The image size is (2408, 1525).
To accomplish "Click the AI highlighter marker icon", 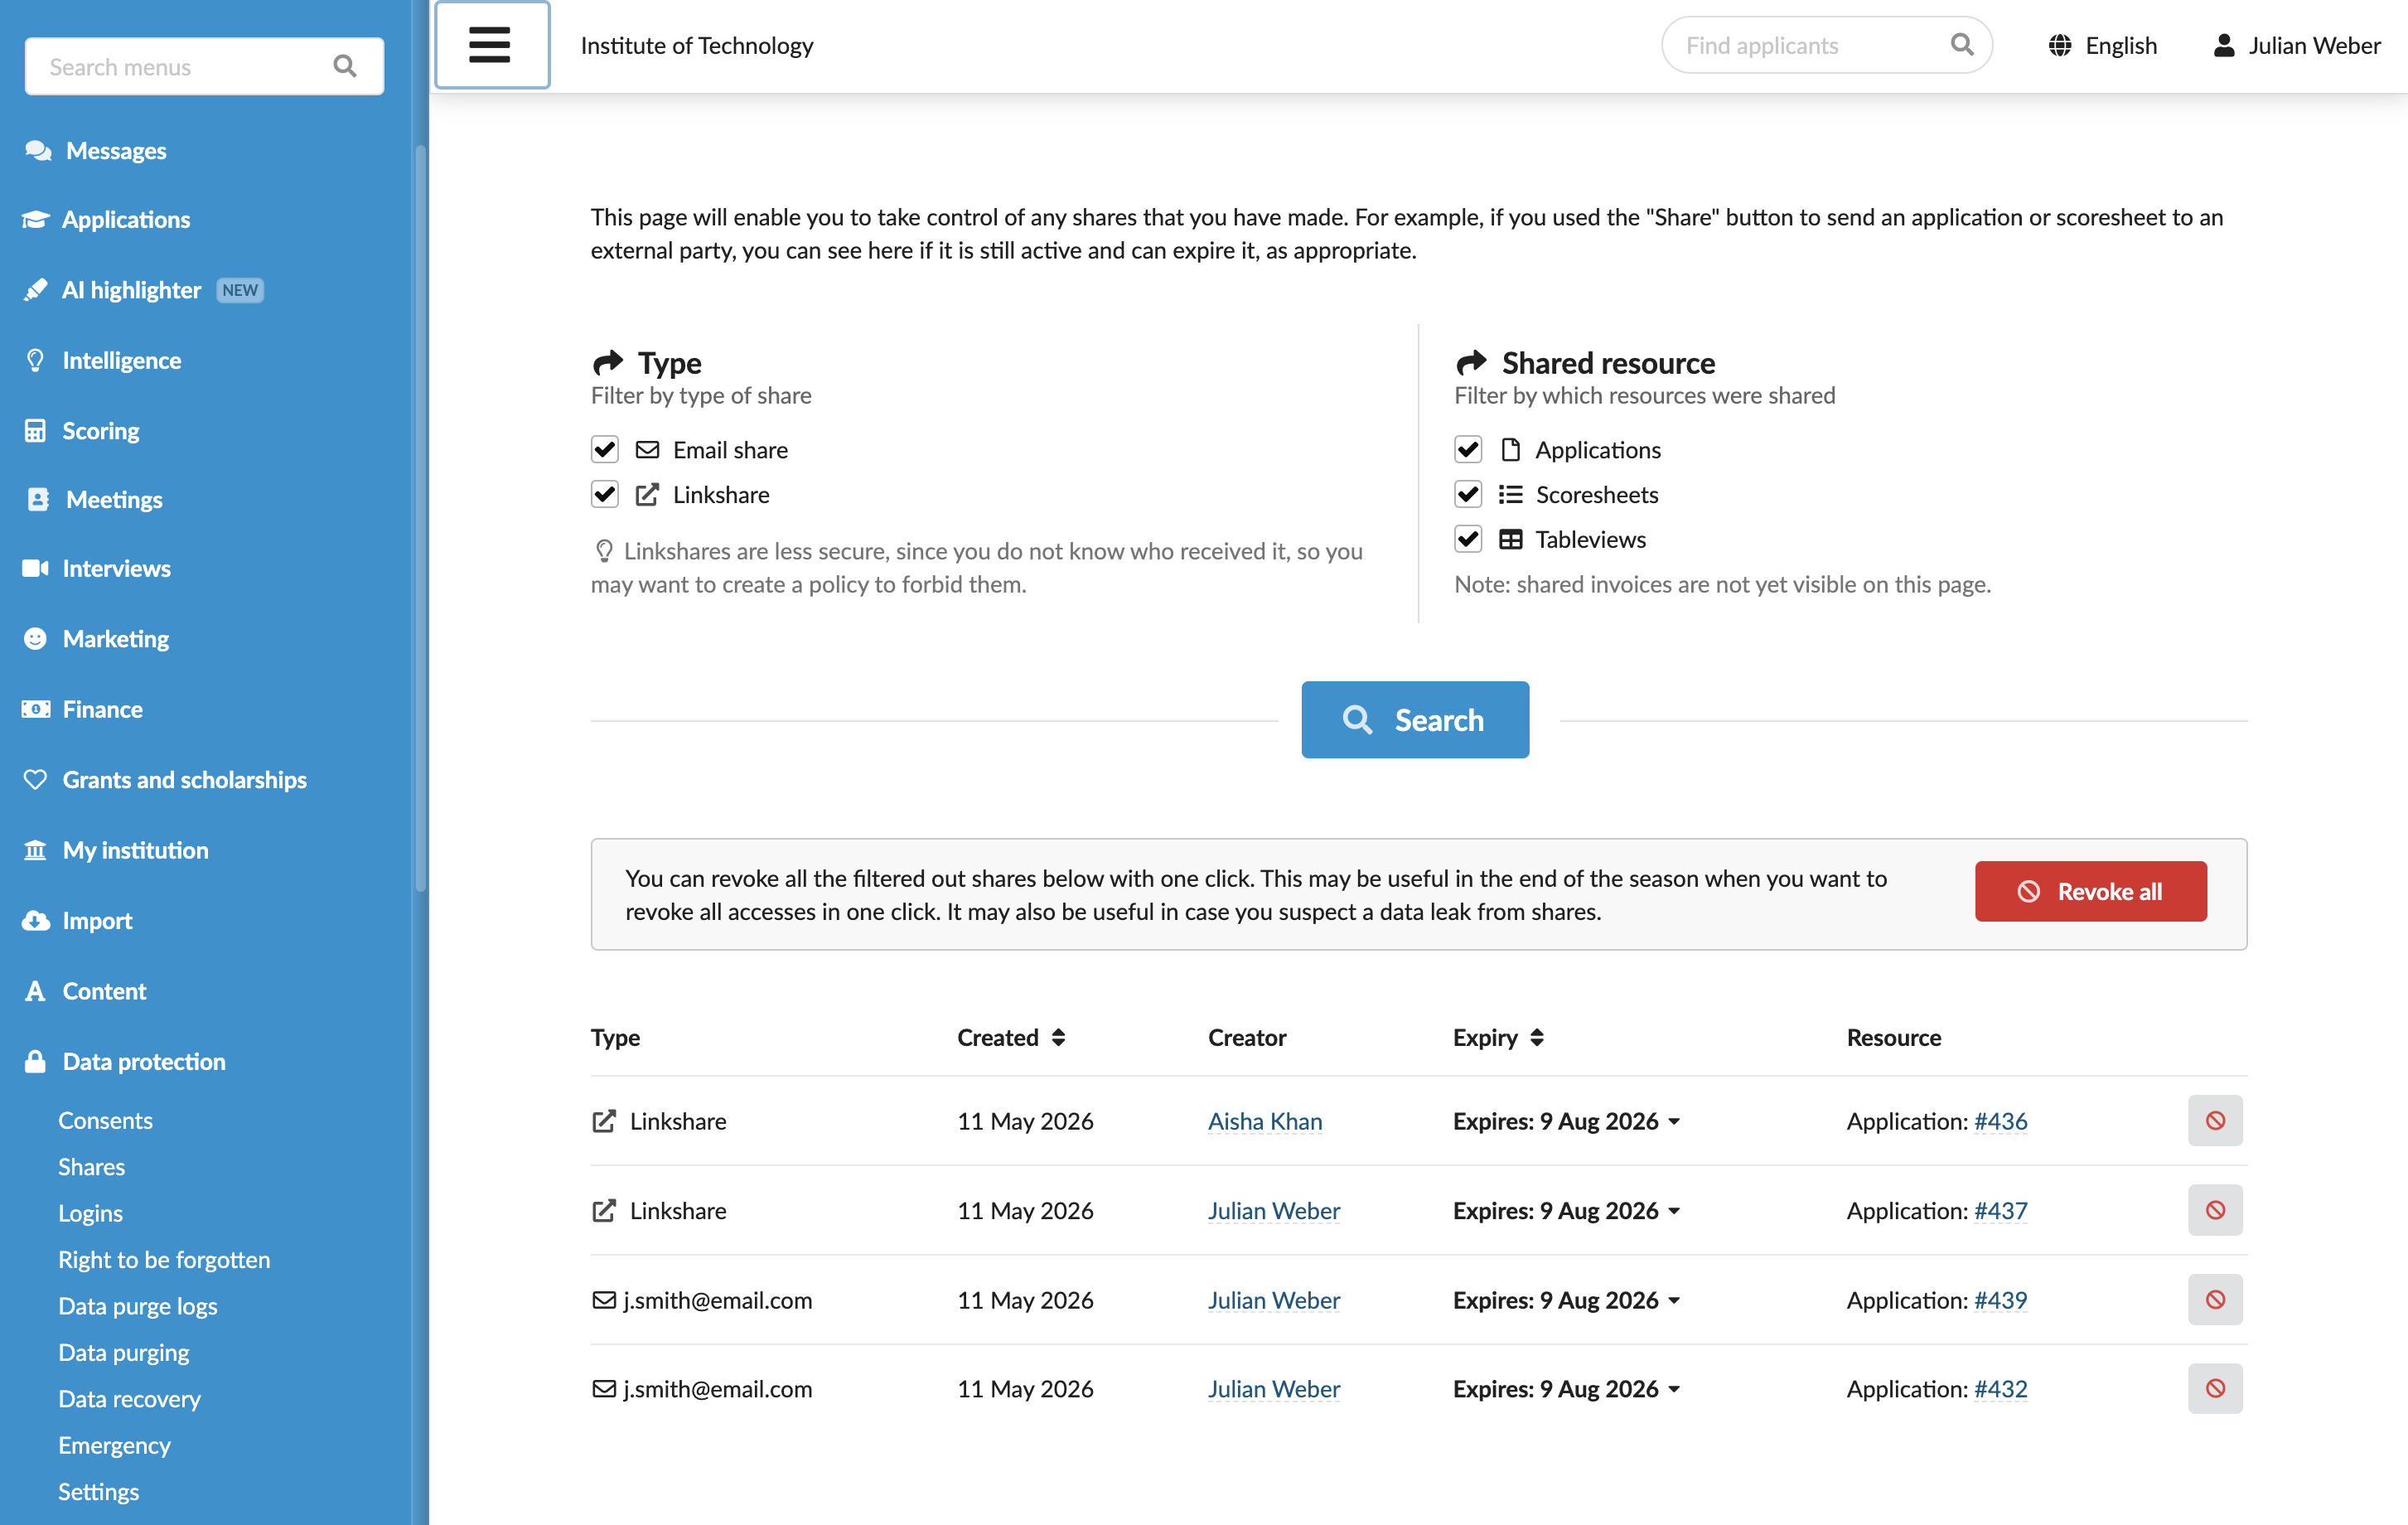I will tap(35, 290).
